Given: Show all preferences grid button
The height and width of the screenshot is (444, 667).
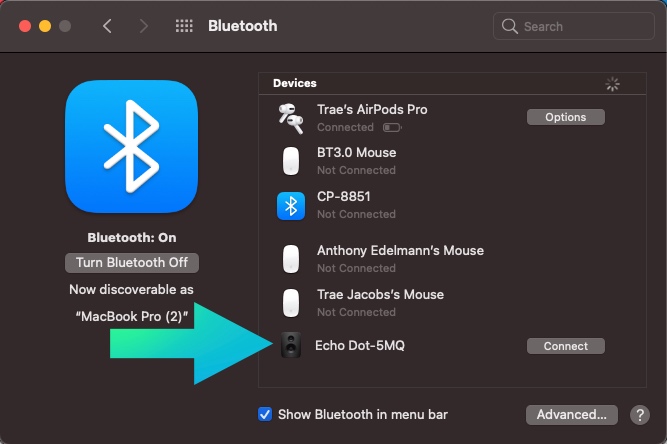Looking at the screenshot, I should tap(184, 26).
